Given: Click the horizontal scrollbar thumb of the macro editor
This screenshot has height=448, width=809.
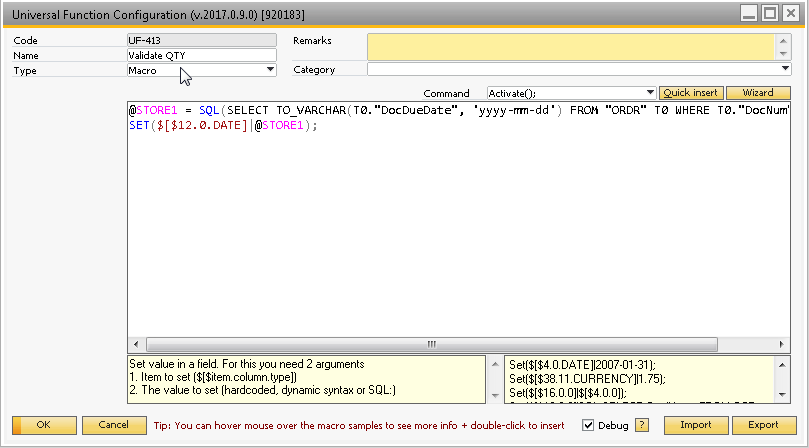Looking at the screenshot, I should 432,344.
